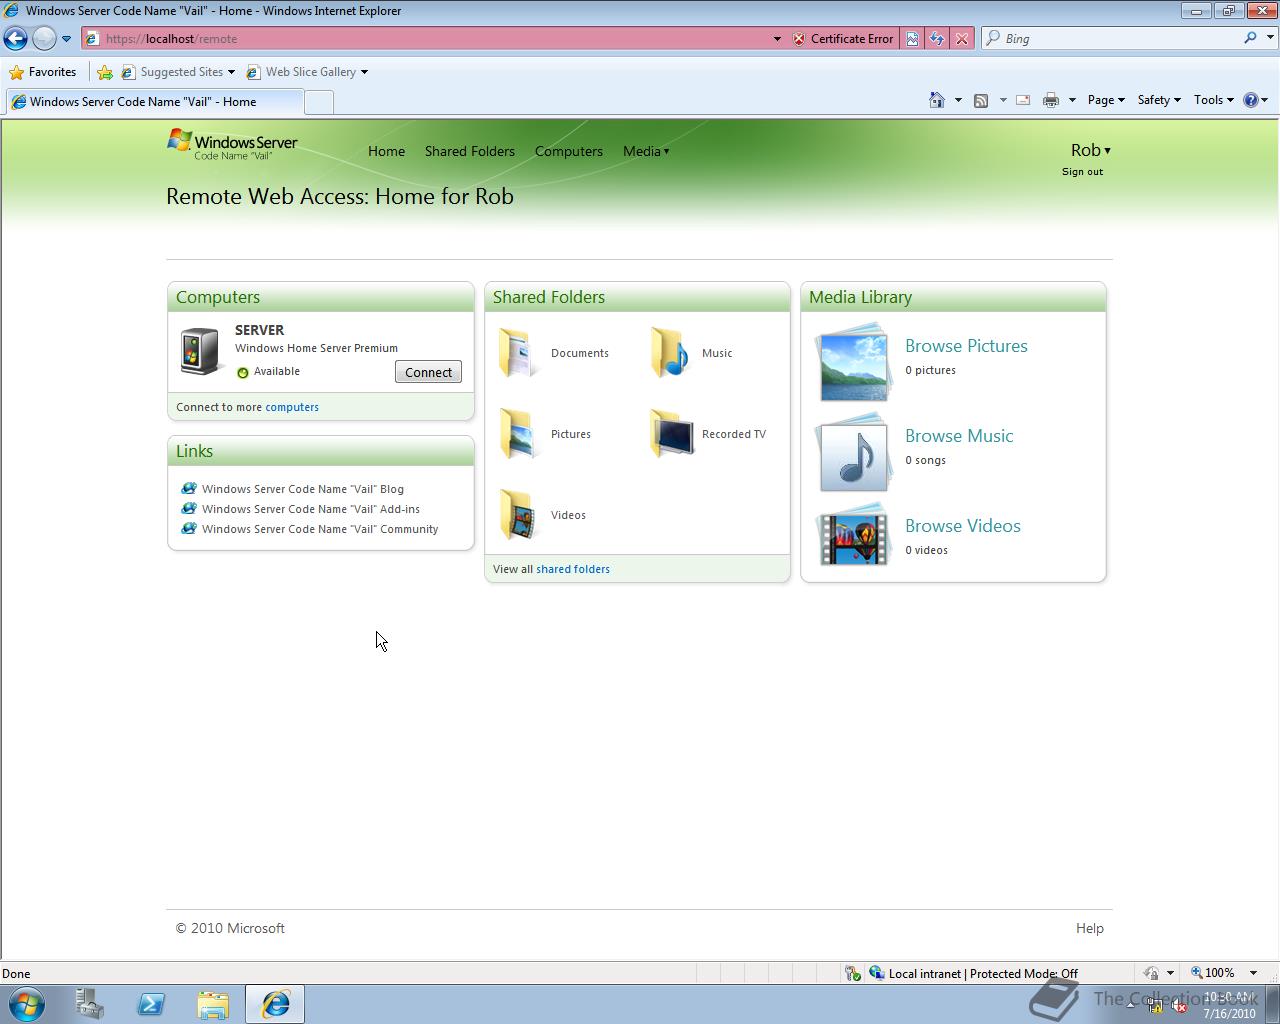Click the Print toolbar icon

1050,100
